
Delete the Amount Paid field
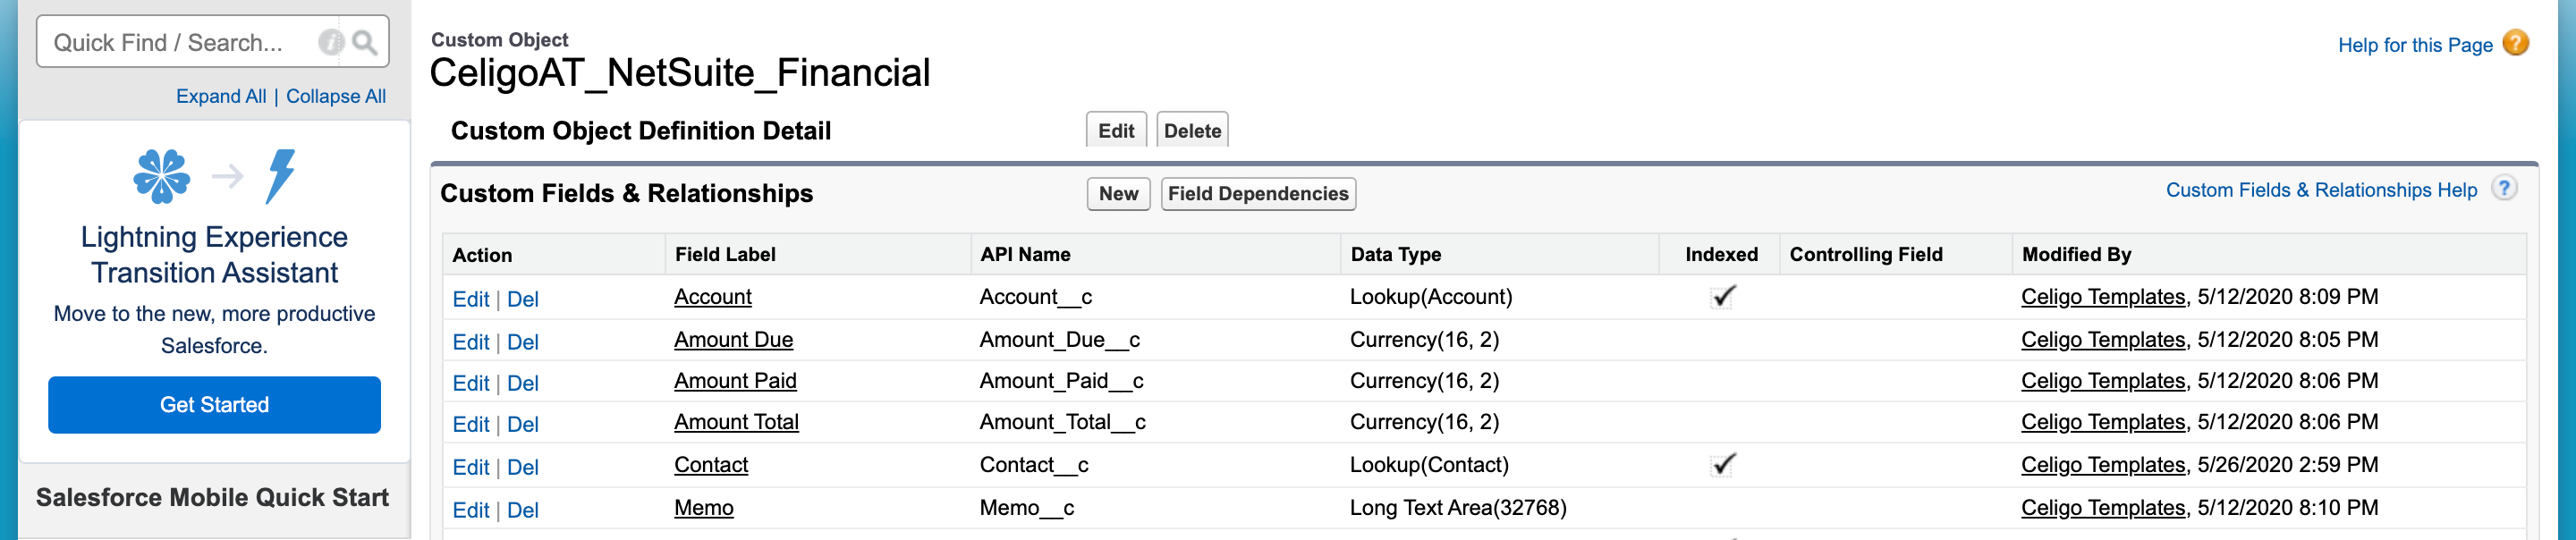(522, 383)
